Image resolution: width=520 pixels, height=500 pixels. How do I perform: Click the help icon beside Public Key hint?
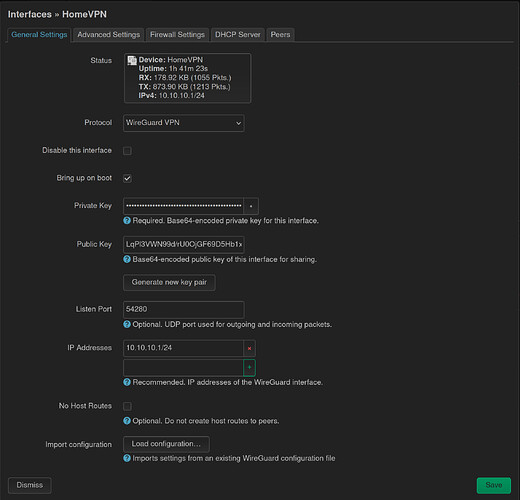[x=127, y=259]
